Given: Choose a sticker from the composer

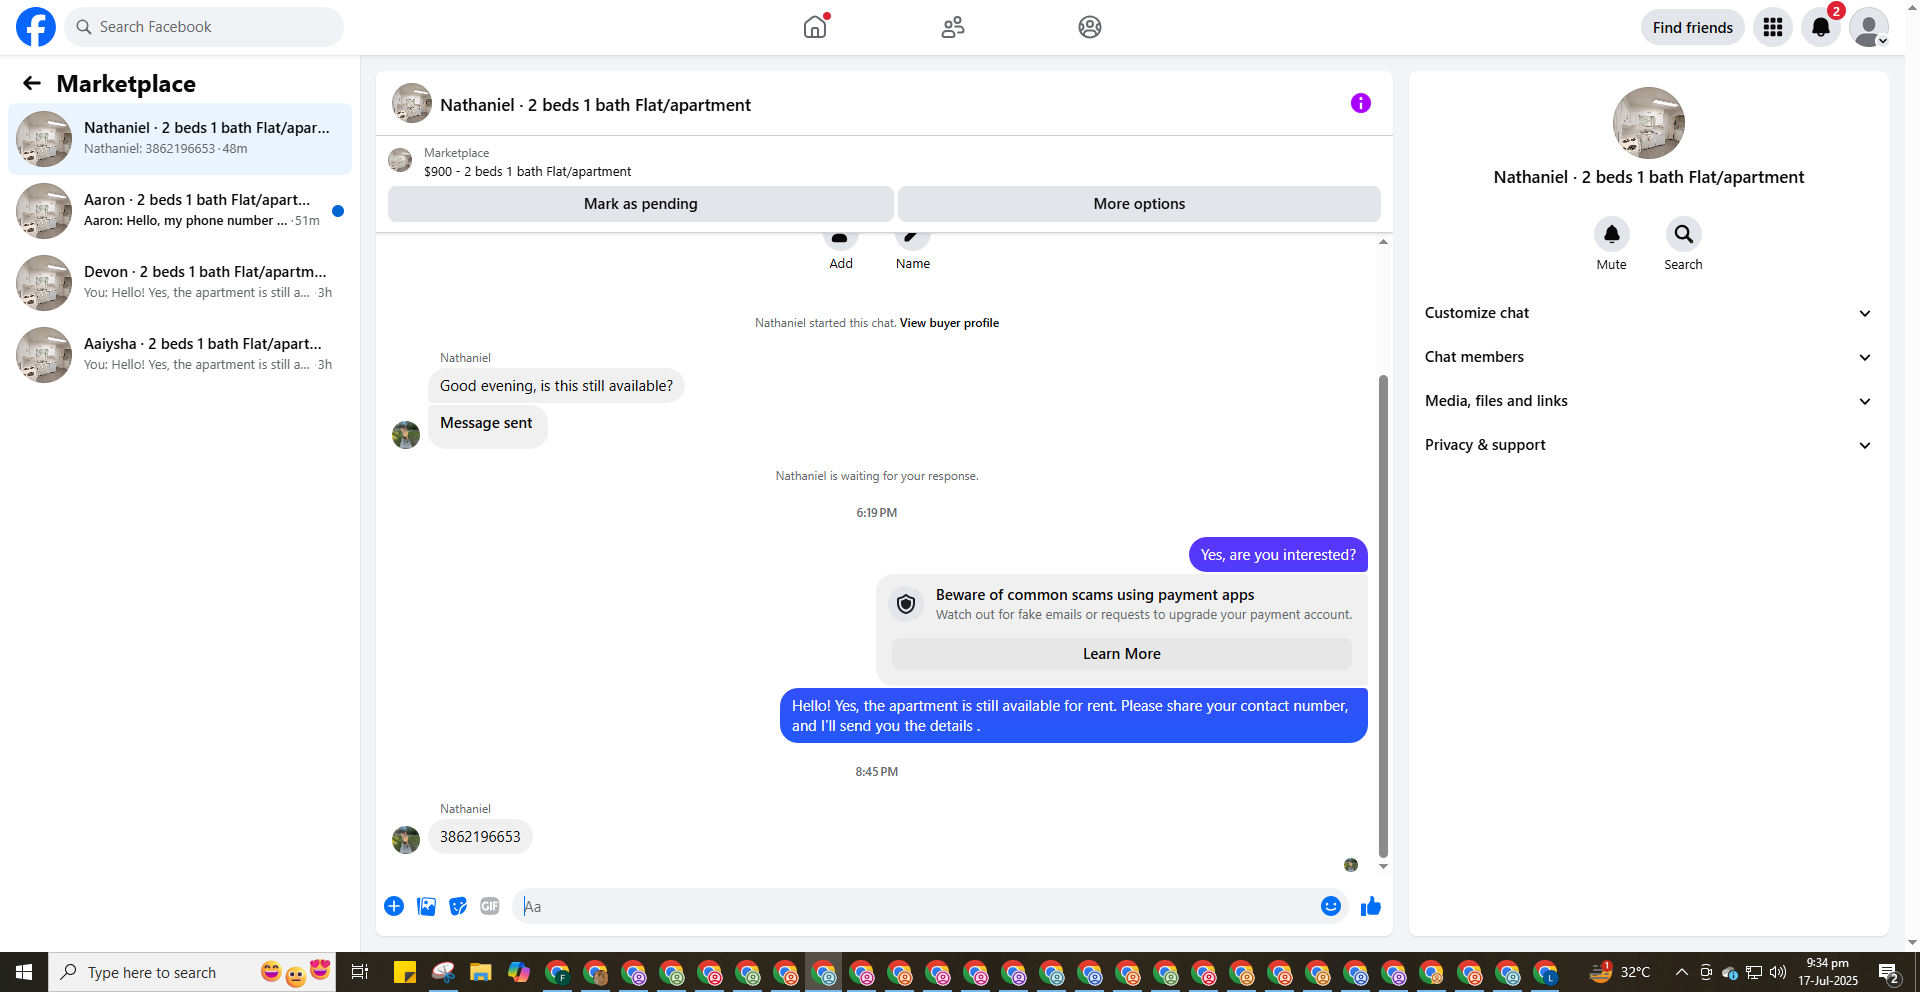Looking at the screenshot, I should (x=458, y=906).
